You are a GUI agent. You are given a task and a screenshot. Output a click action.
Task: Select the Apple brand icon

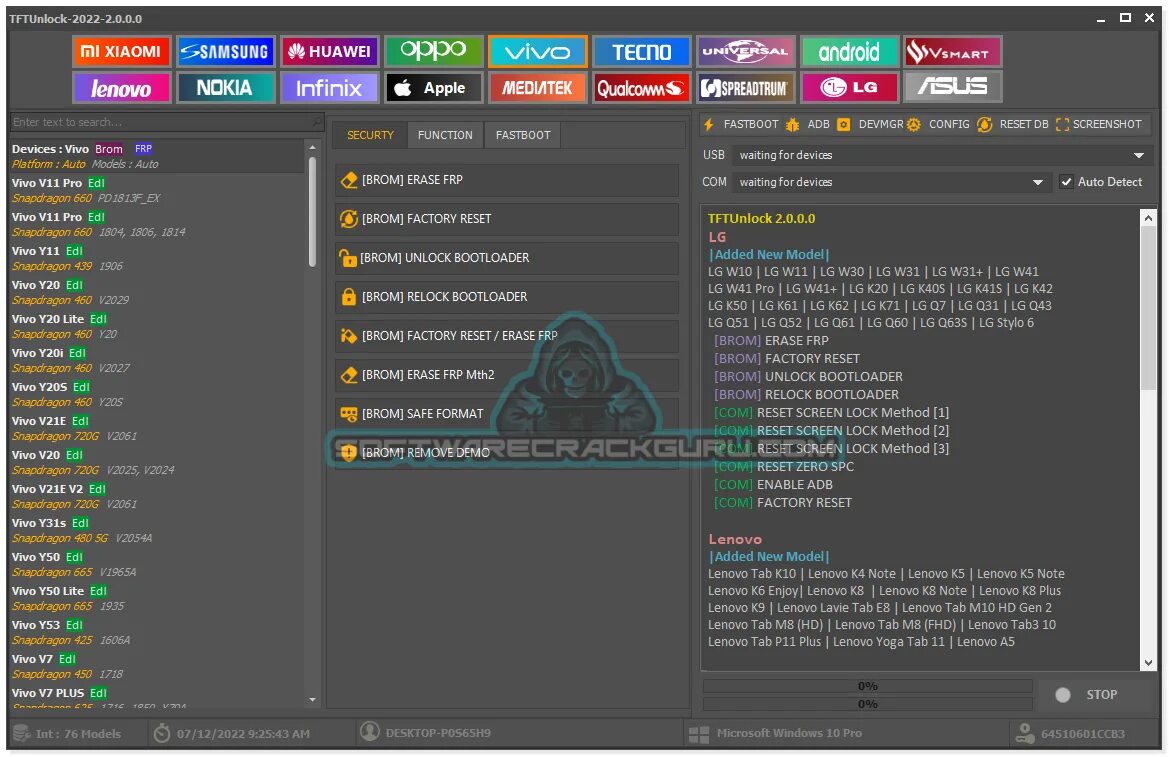click(434, 87)
